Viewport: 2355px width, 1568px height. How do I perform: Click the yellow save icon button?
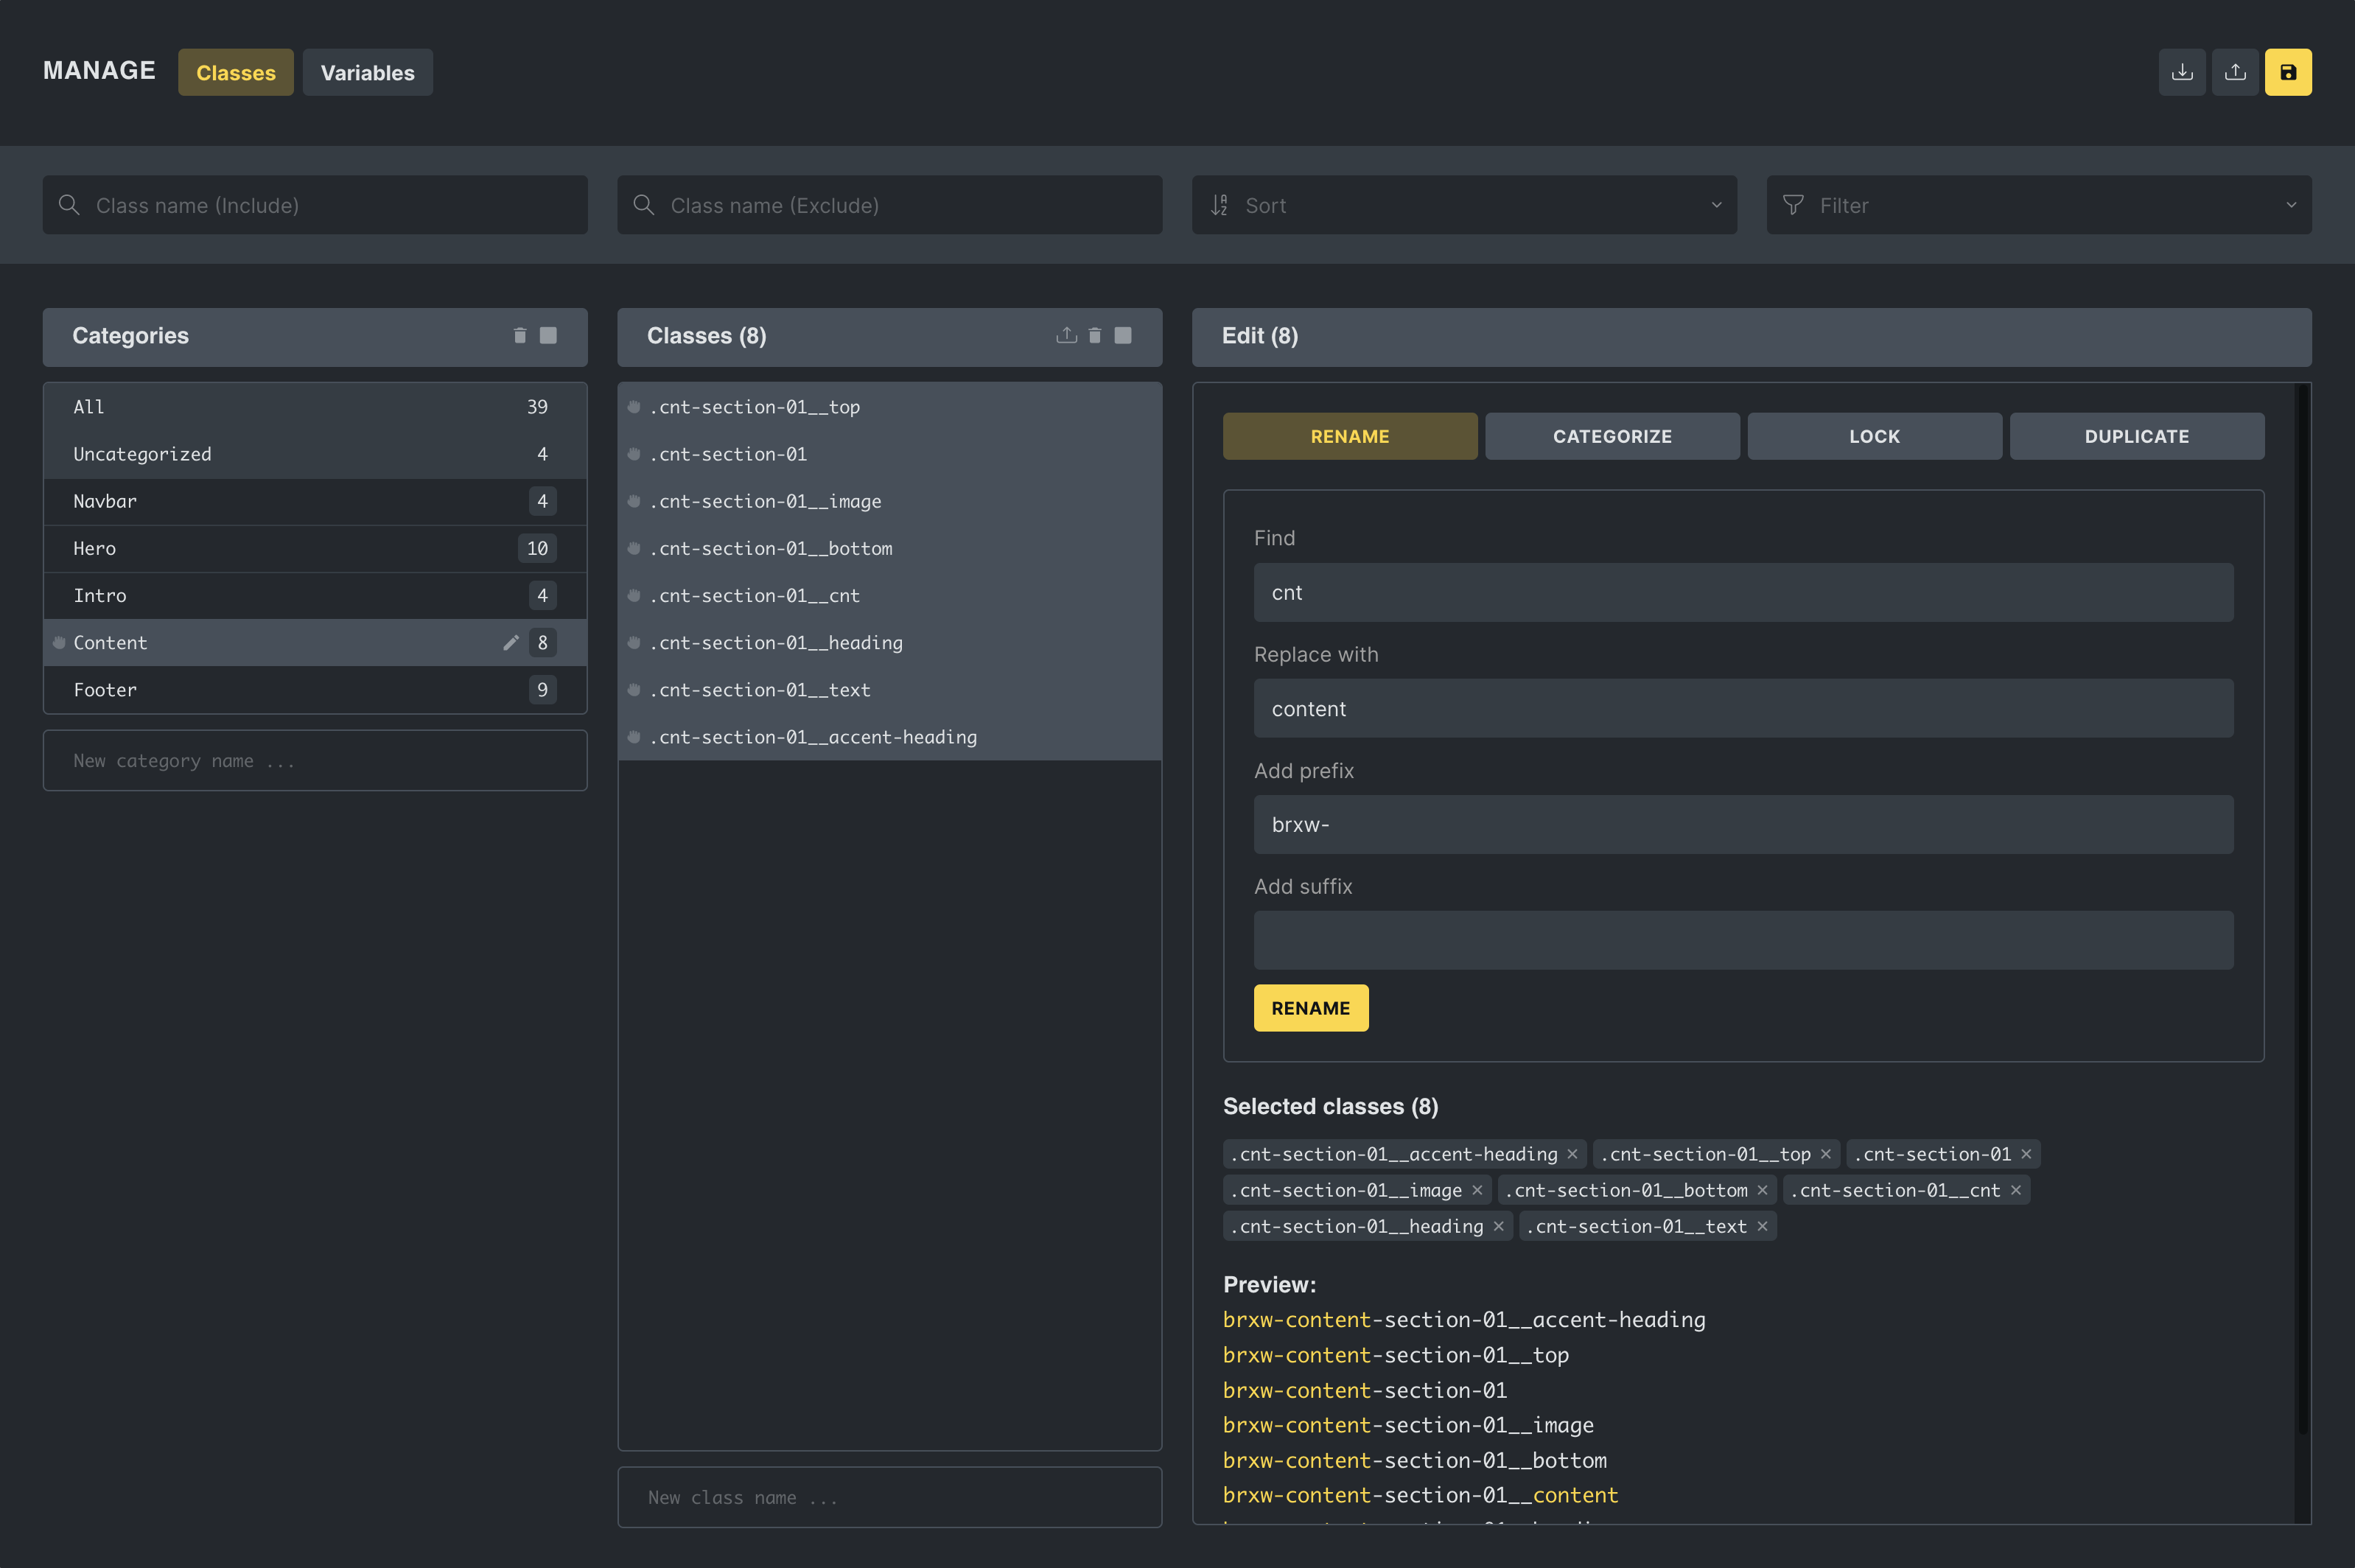(x=2288, y=72)
